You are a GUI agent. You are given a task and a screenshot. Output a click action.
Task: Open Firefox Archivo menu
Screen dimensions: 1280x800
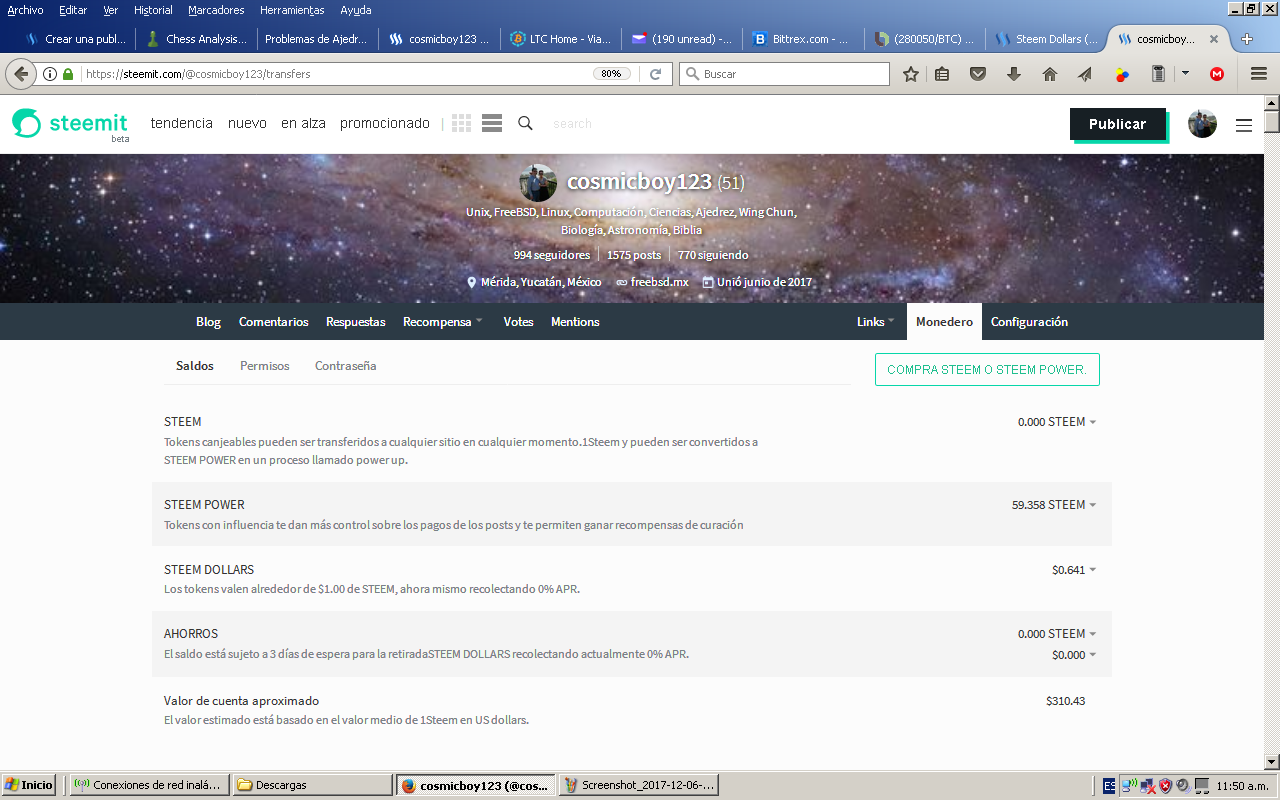(25, 10)
